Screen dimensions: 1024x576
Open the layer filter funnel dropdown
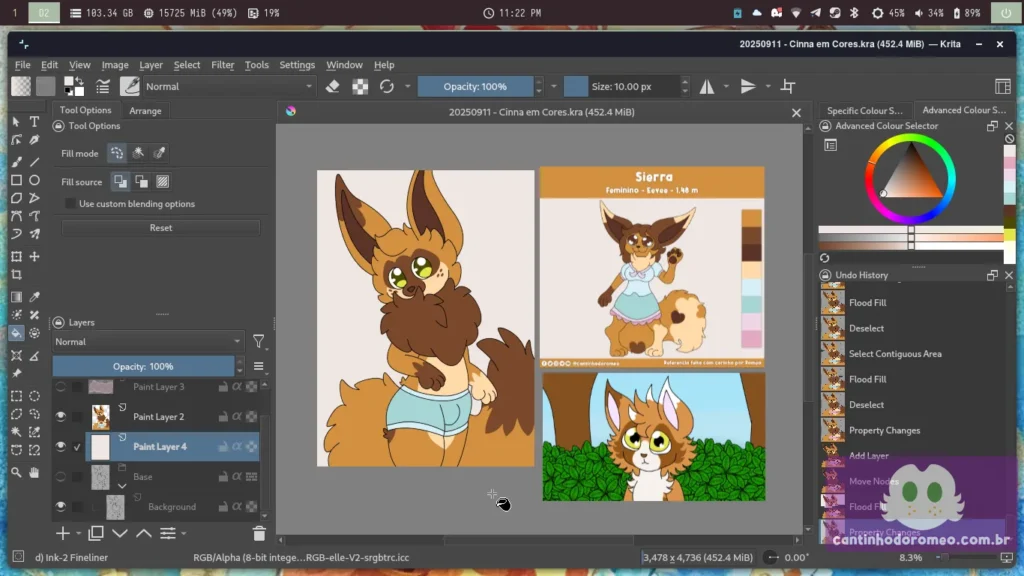(x=259, y=342)
